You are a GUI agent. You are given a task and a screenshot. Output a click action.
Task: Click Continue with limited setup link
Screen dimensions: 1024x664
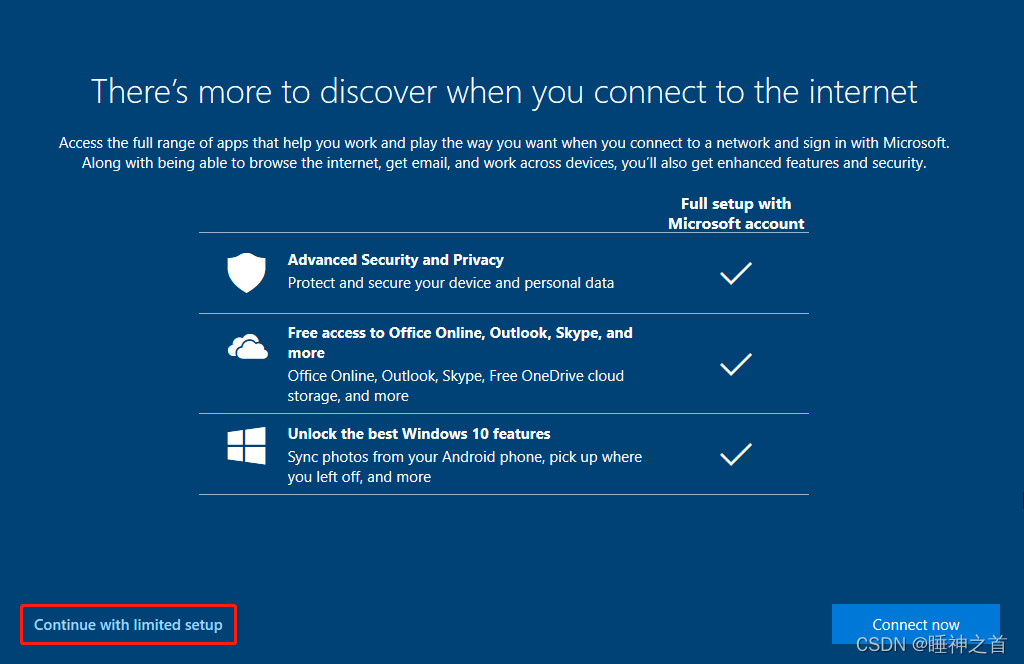(x=128, y=625)
